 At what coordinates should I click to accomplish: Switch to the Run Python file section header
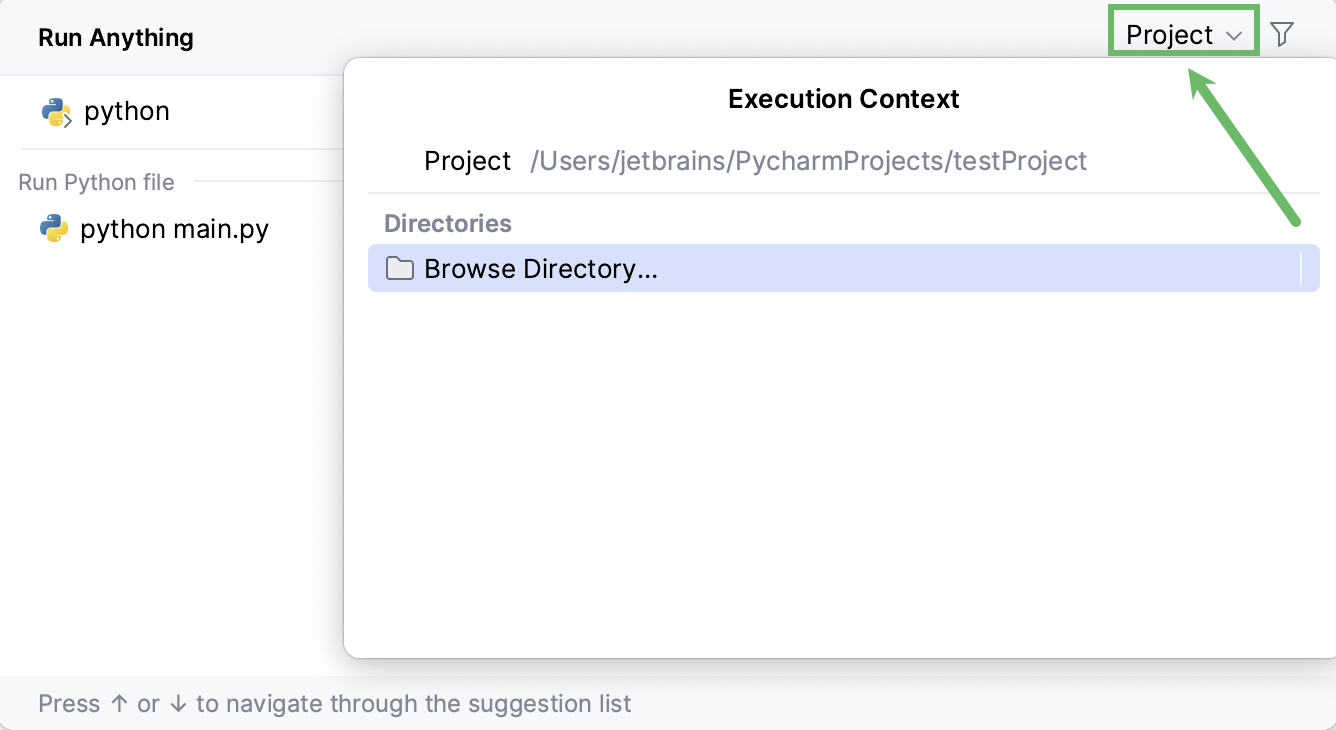96,182
